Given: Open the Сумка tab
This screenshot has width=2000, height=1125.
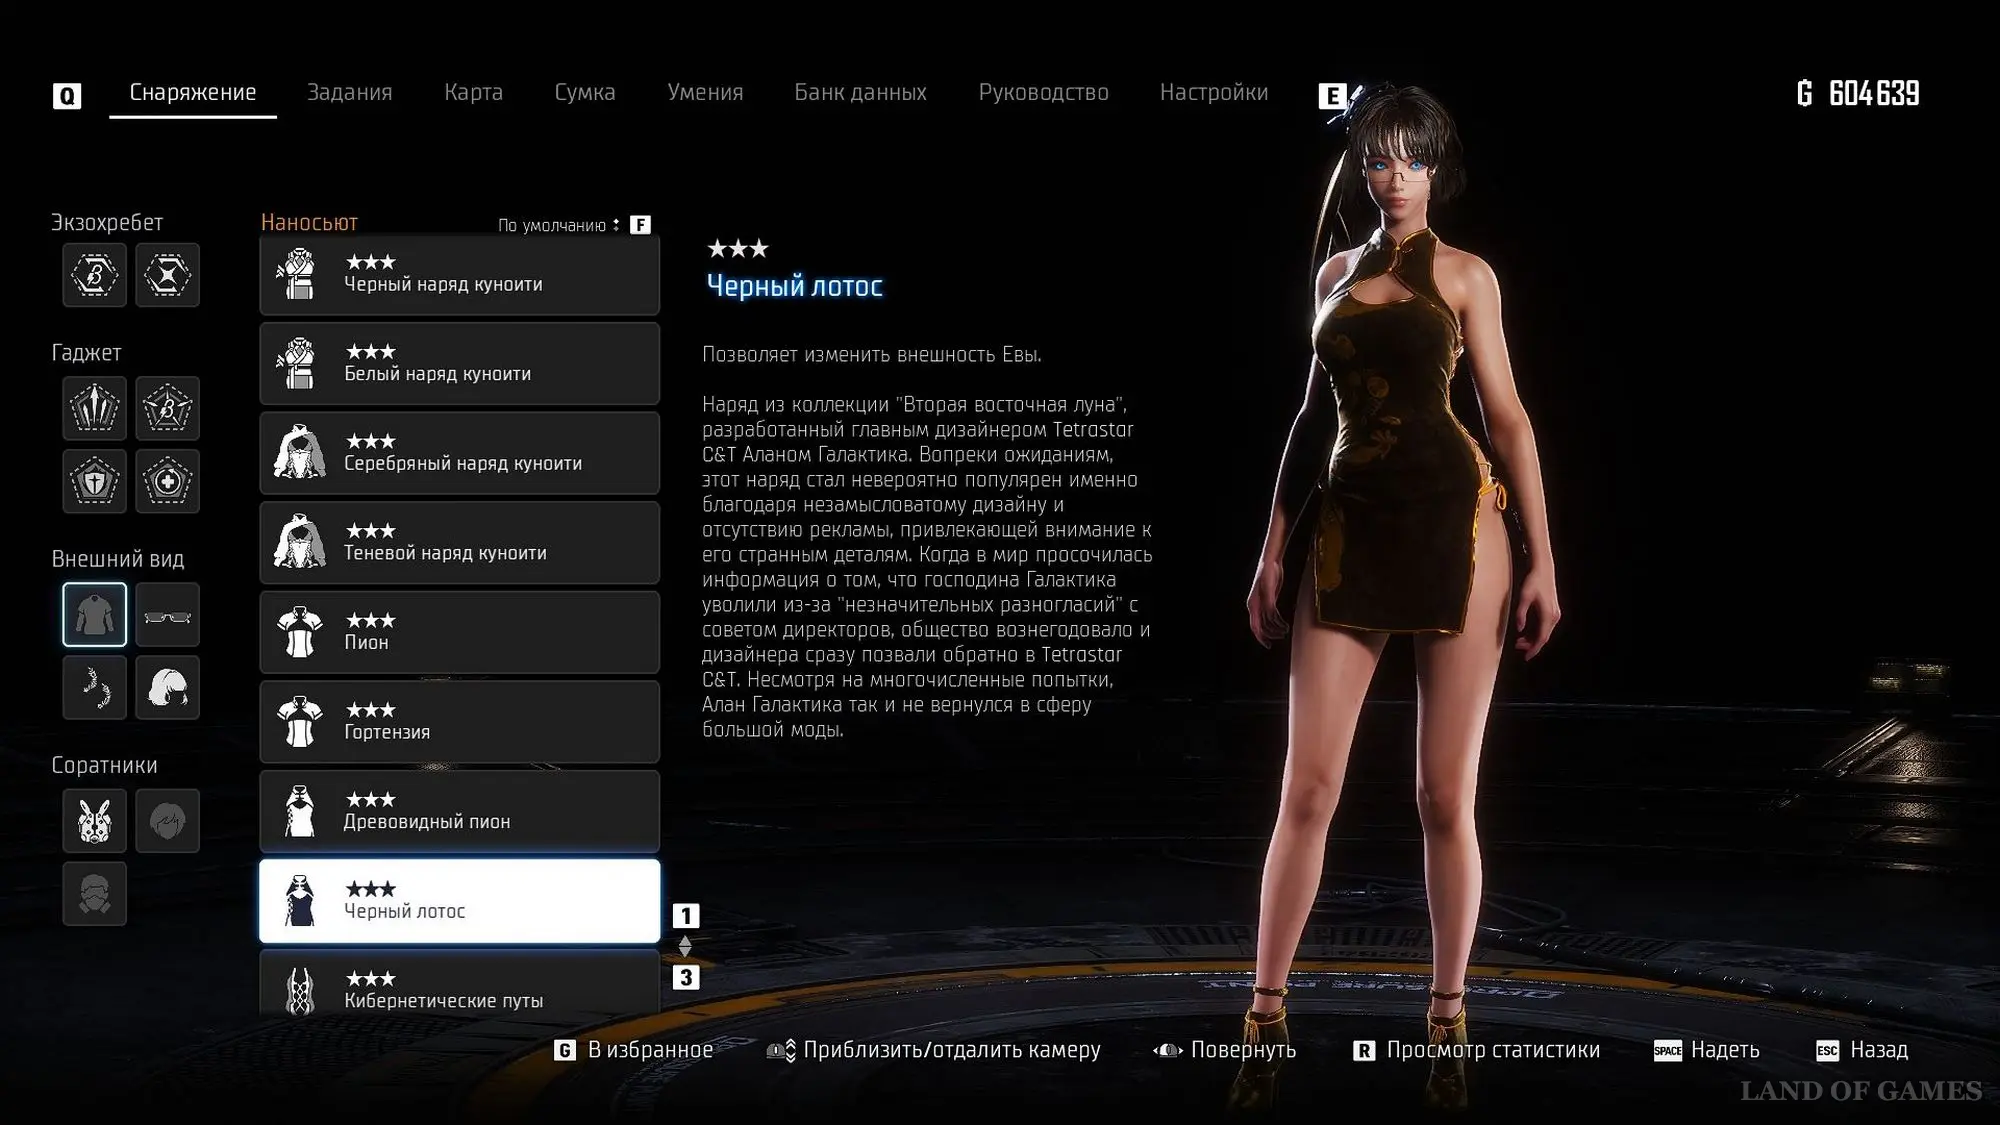Looking at the screenshot, I should [585, 92].
